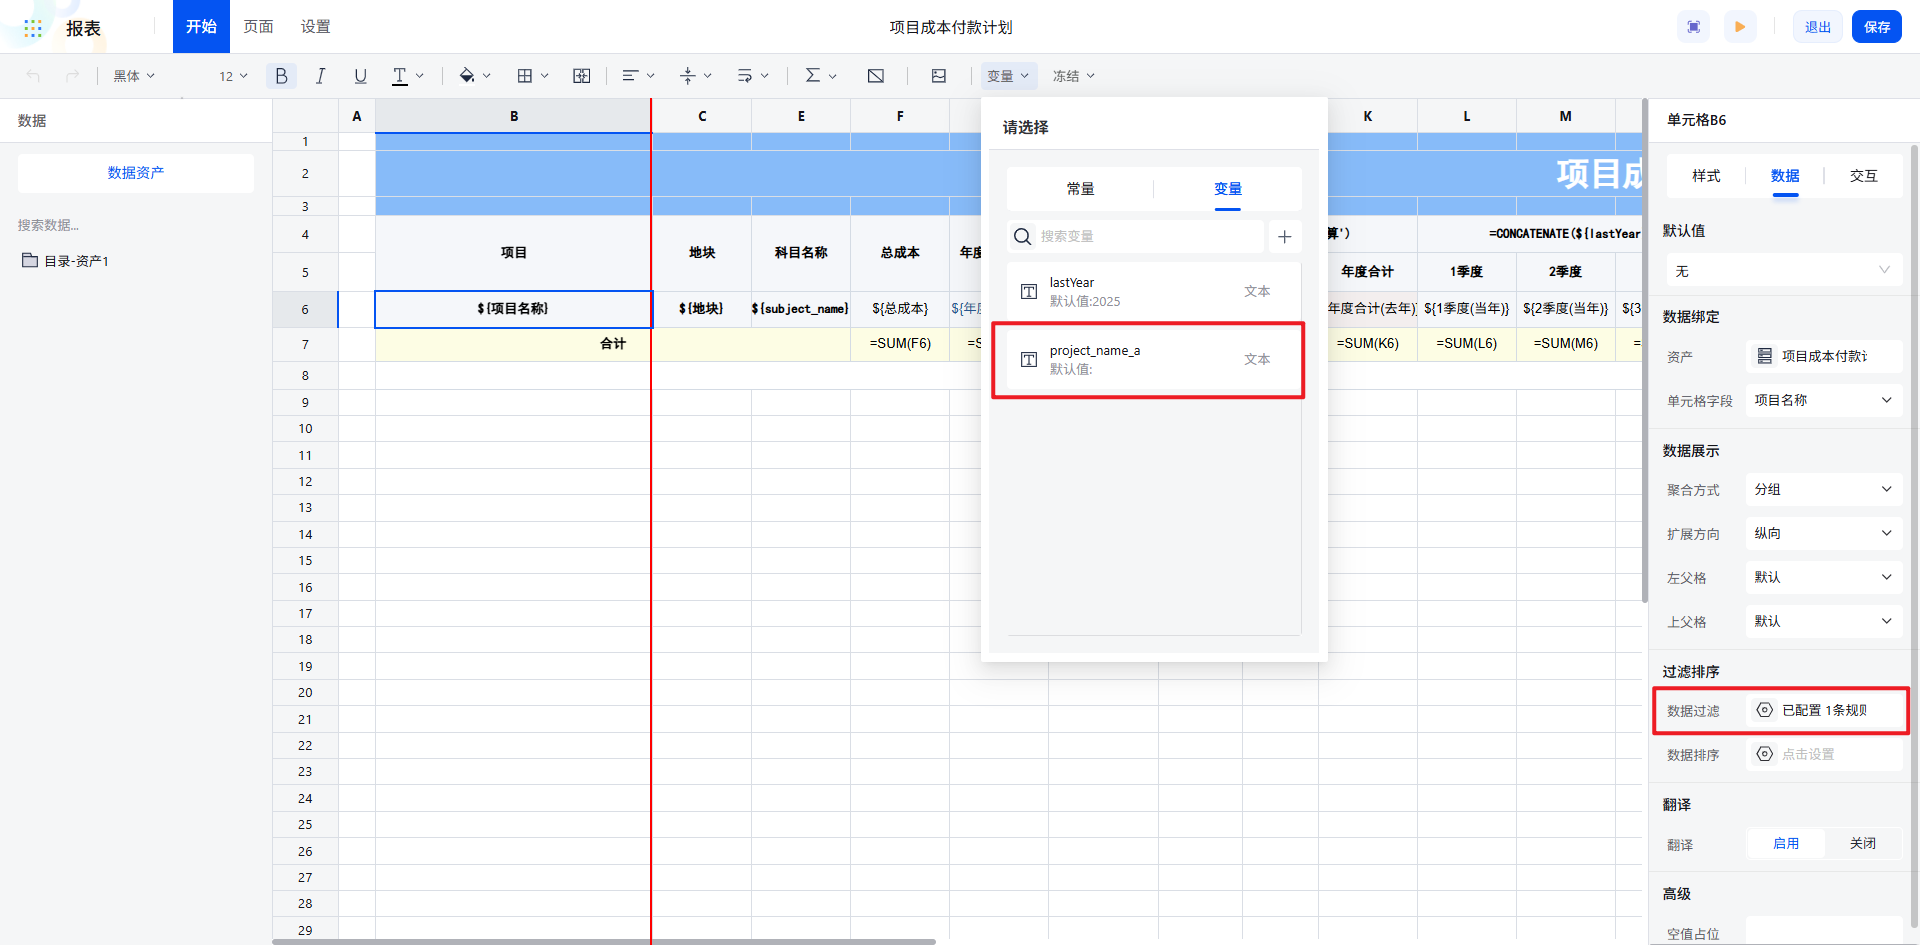Add a new variable with plus icon

pos(1285,237)
